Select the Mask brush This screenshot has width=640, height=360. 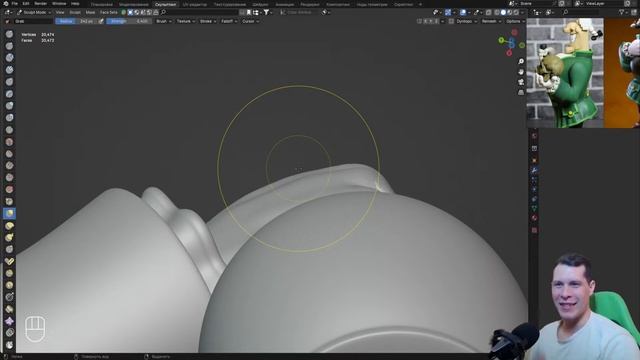(9, 345)
